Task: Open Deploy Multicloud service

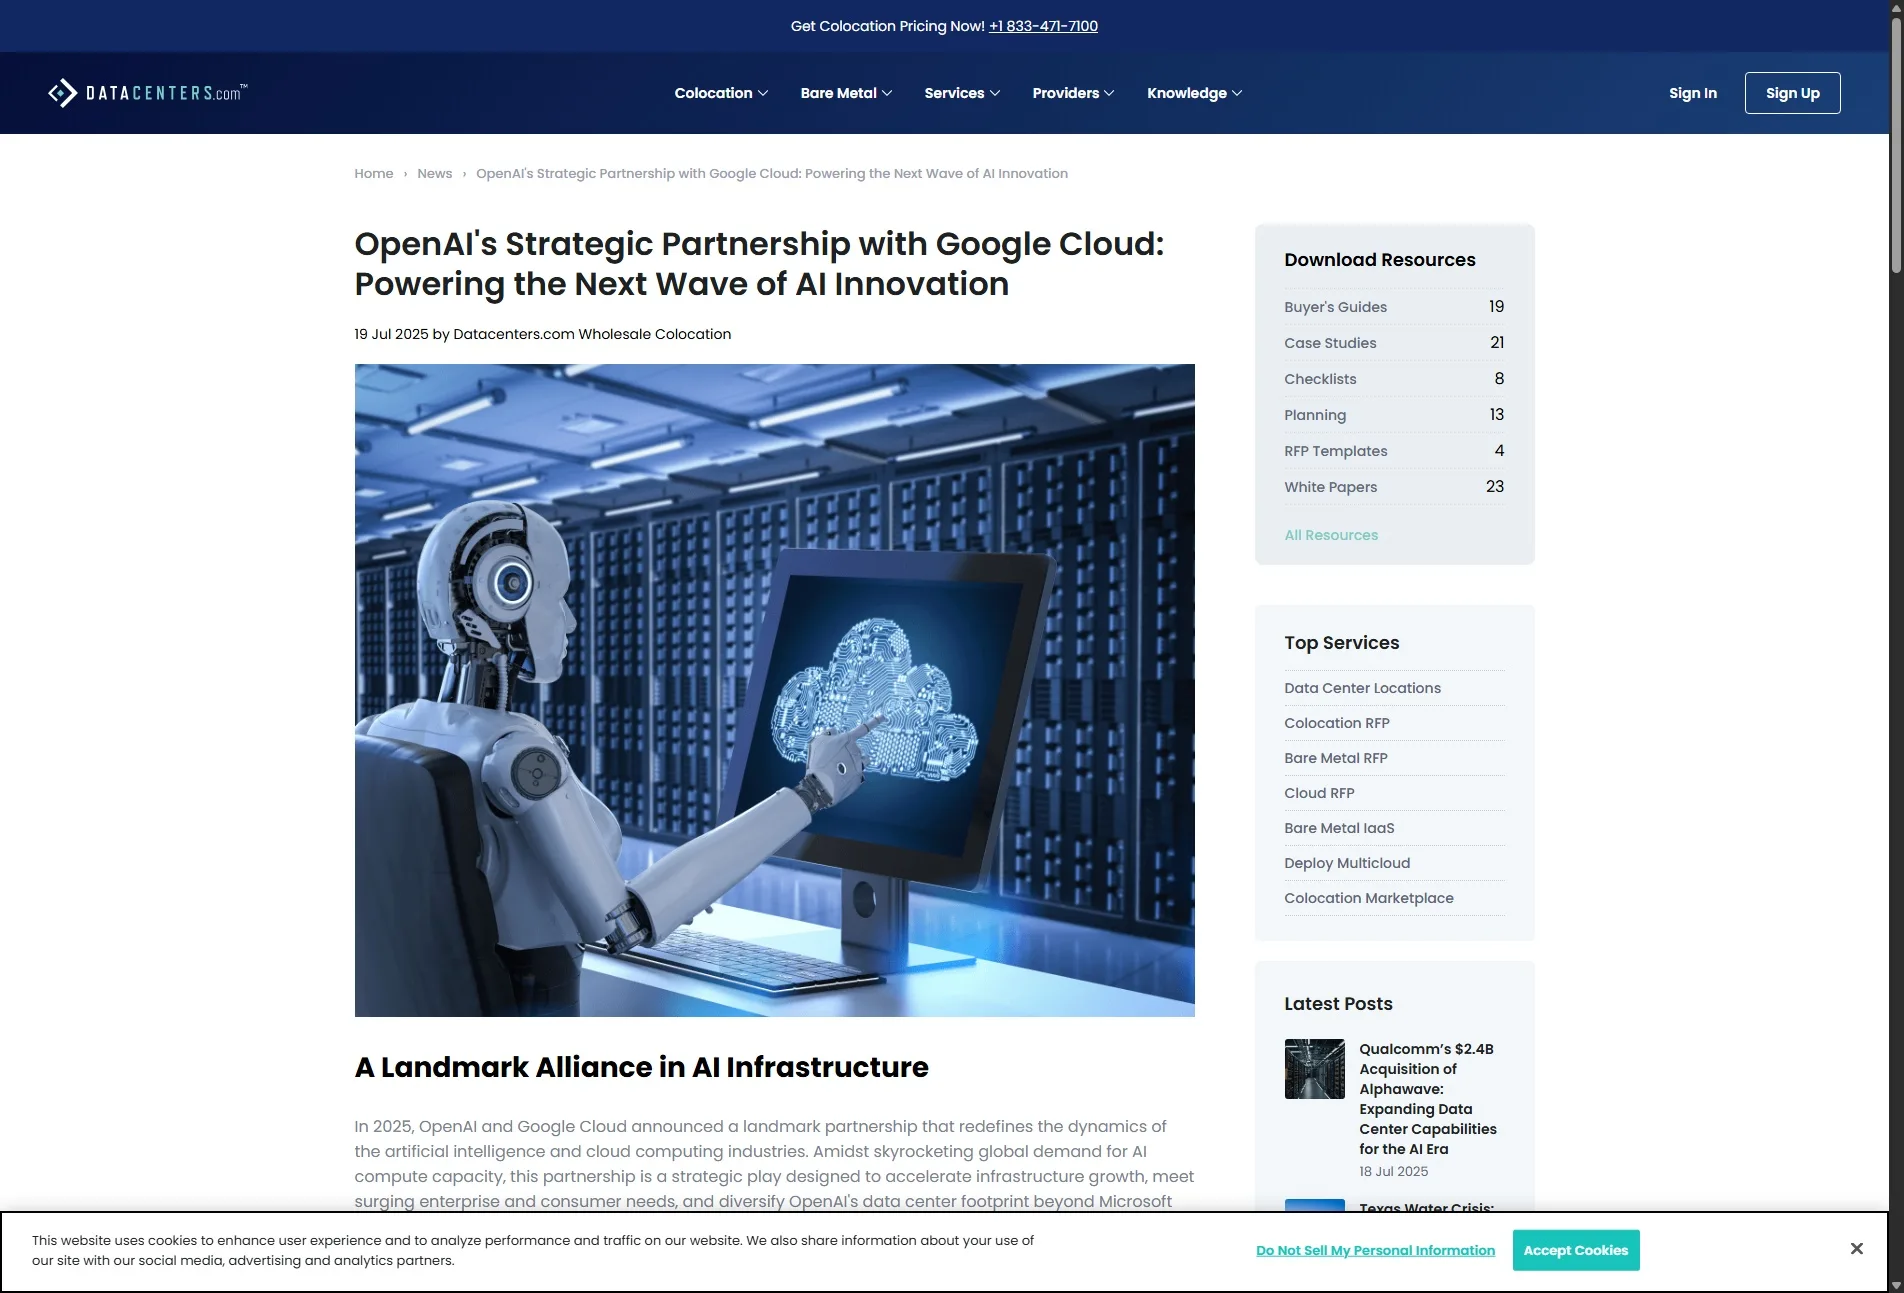Action: 1347,863
